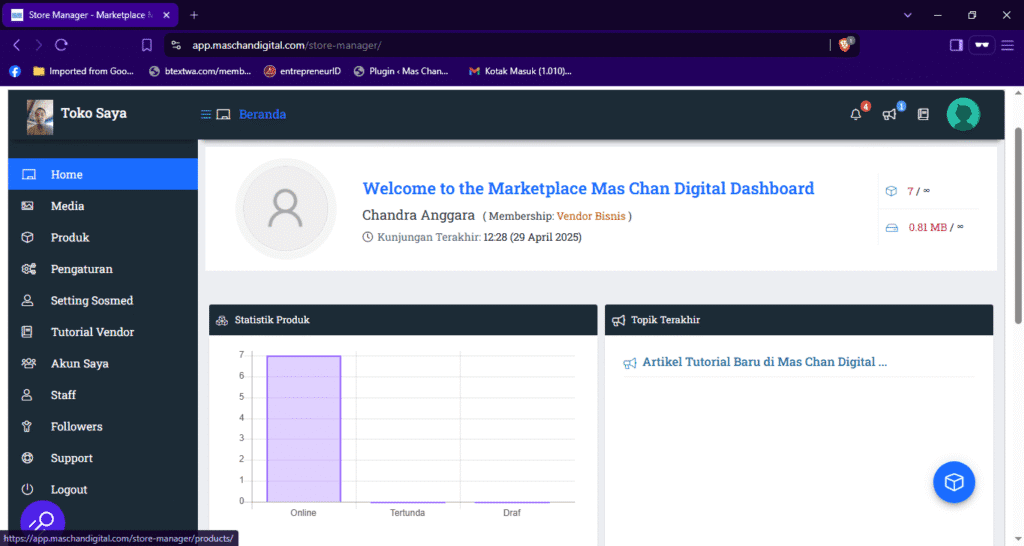Click the site info icon in address bar
1024x546 pixels.
pyautogui.click(x=176, y=45)
